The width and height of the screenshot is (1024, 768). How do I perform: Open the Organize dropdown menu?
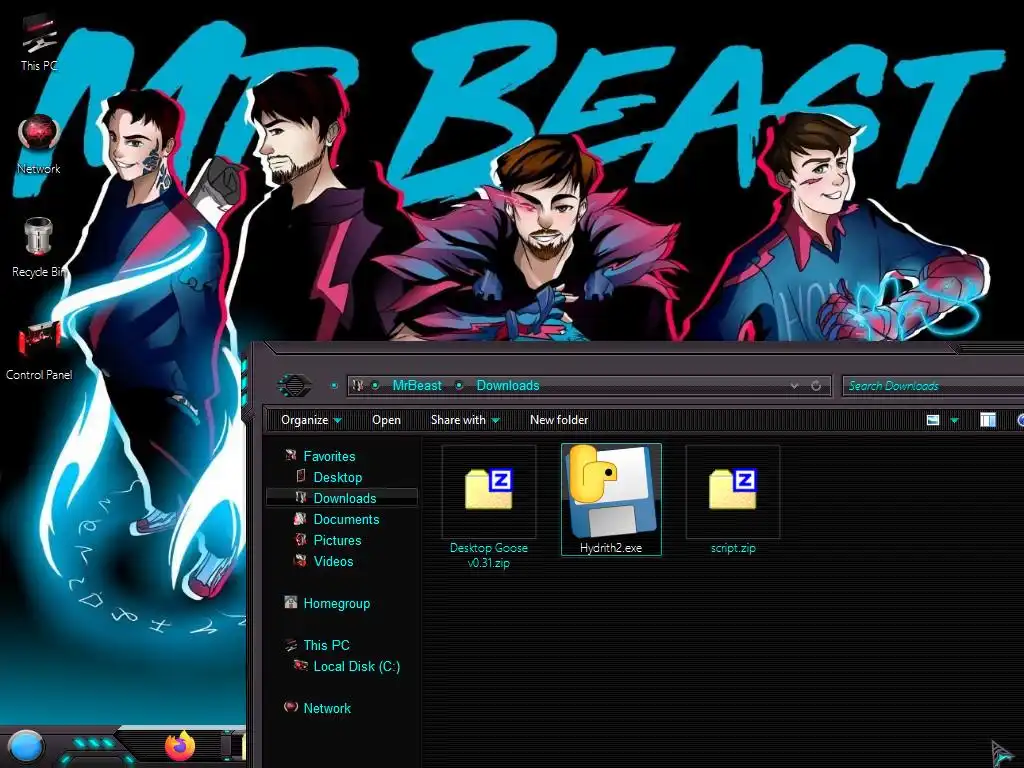pyautogui.click(x=311, y=420)
